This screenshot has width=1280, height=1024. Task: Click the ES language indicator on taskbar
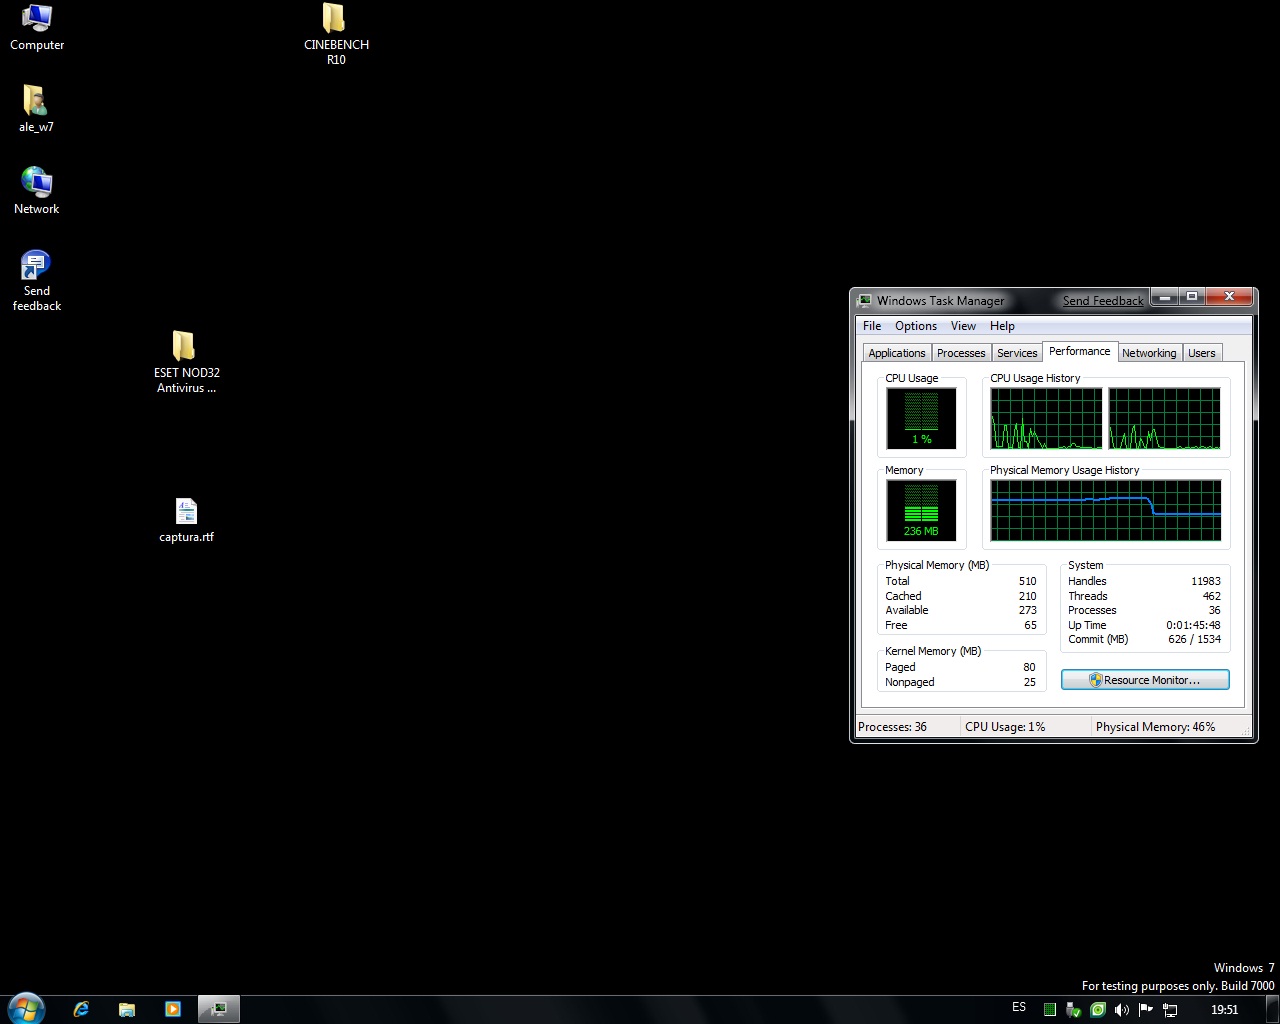(x=1019, y=1007)
